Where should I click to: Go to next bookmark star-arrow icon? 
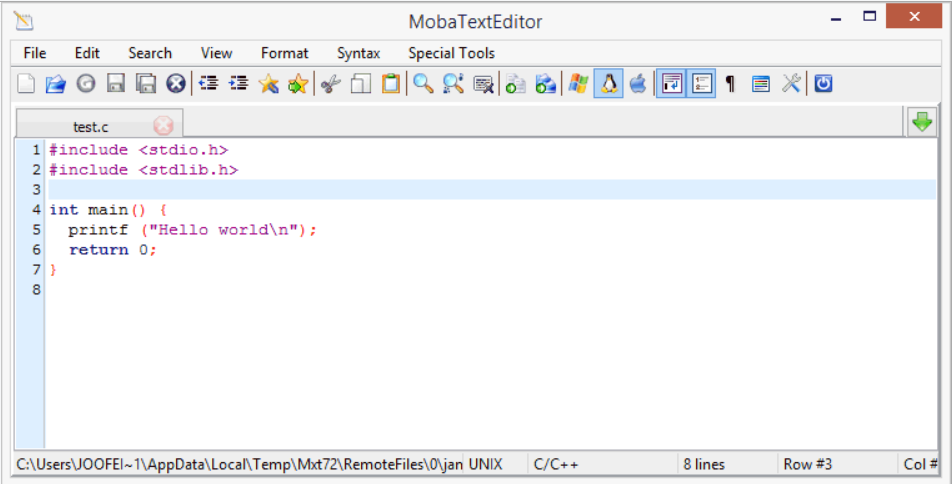298,83
